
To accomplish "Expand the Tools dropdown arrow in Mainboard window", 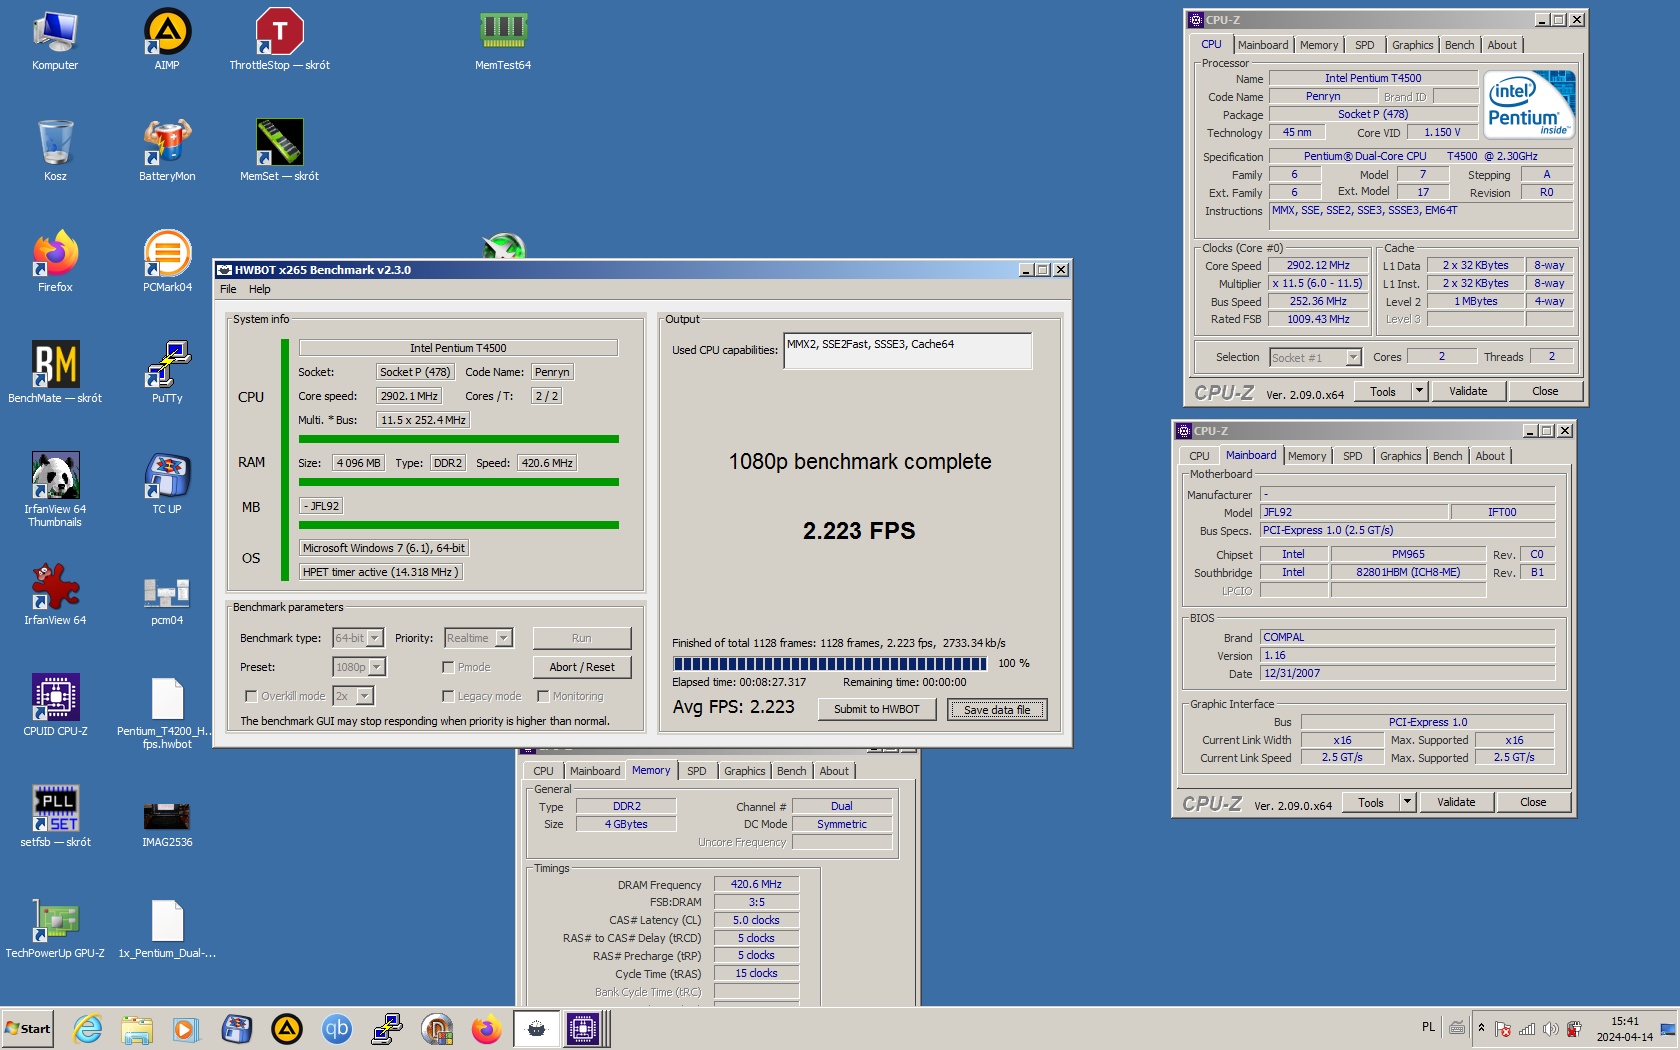I will 1407,802.
